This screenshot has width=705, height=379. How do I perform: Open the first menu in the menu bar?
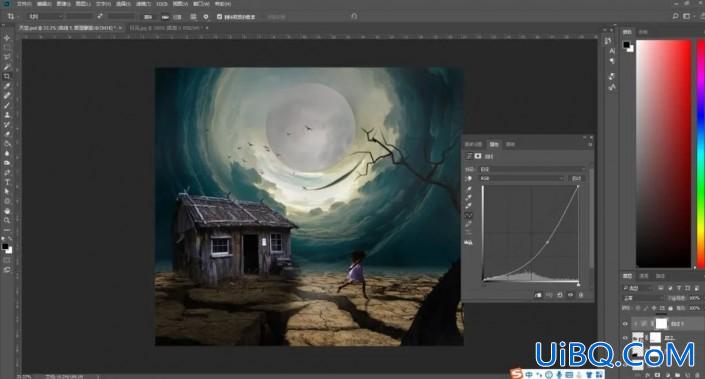(24, 4)
